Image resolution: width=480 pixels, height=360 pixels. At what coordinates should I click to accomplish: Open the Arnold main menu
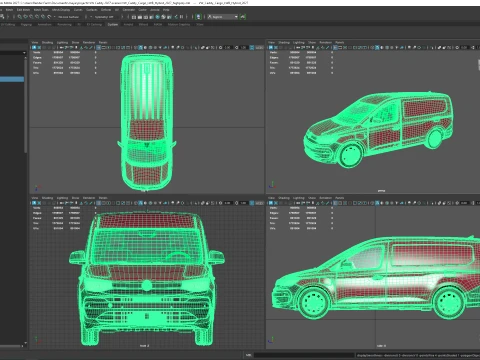(155, 10)
